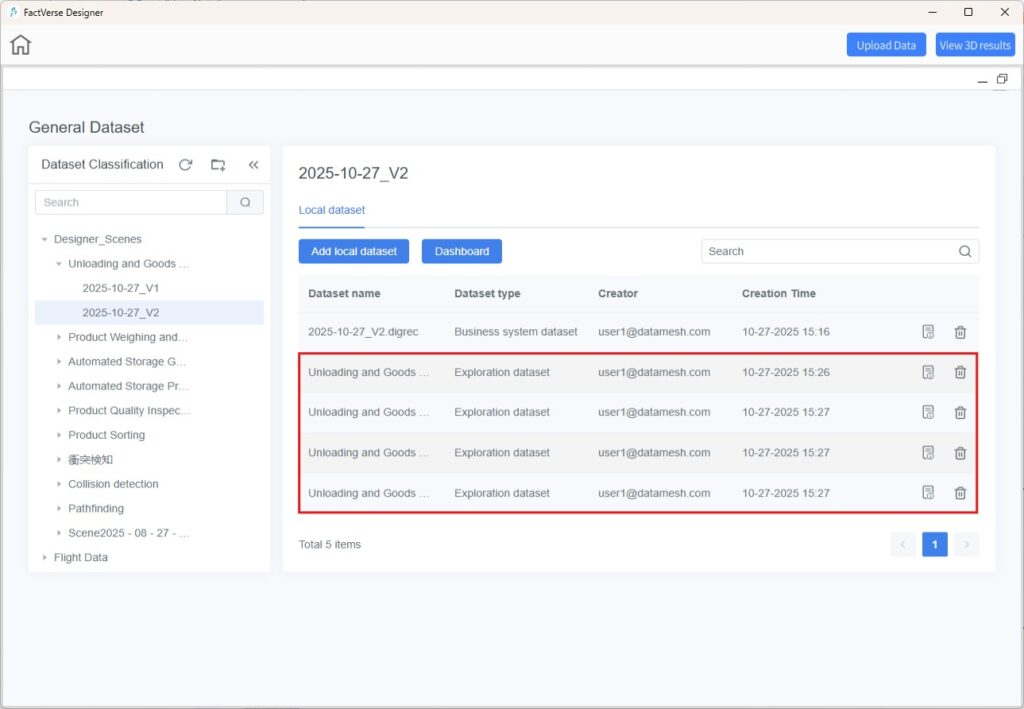
Task: Click Add local dataset button
Action: pos(353,251)
